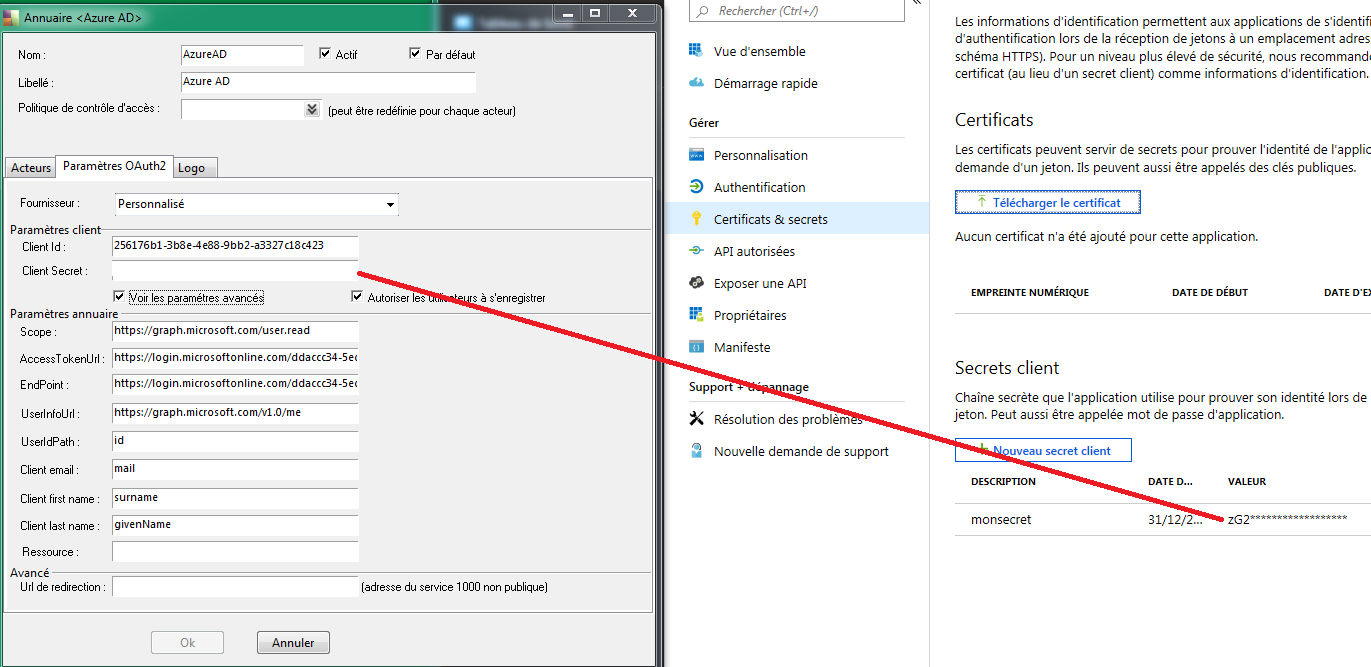Screen dimensions: 1371x667
Task: Click the Ressource input field
Action: click(235, 552)
